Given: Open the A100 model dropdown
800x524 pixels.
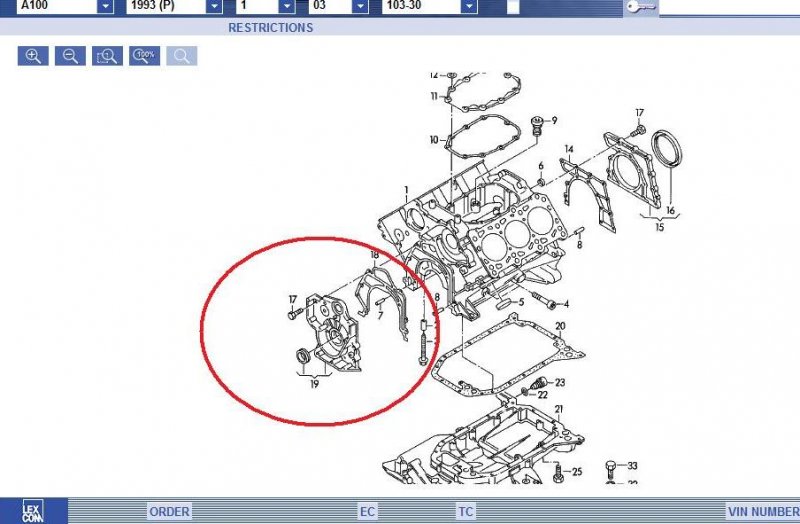Looking at the screenshot, I should 105,7.
